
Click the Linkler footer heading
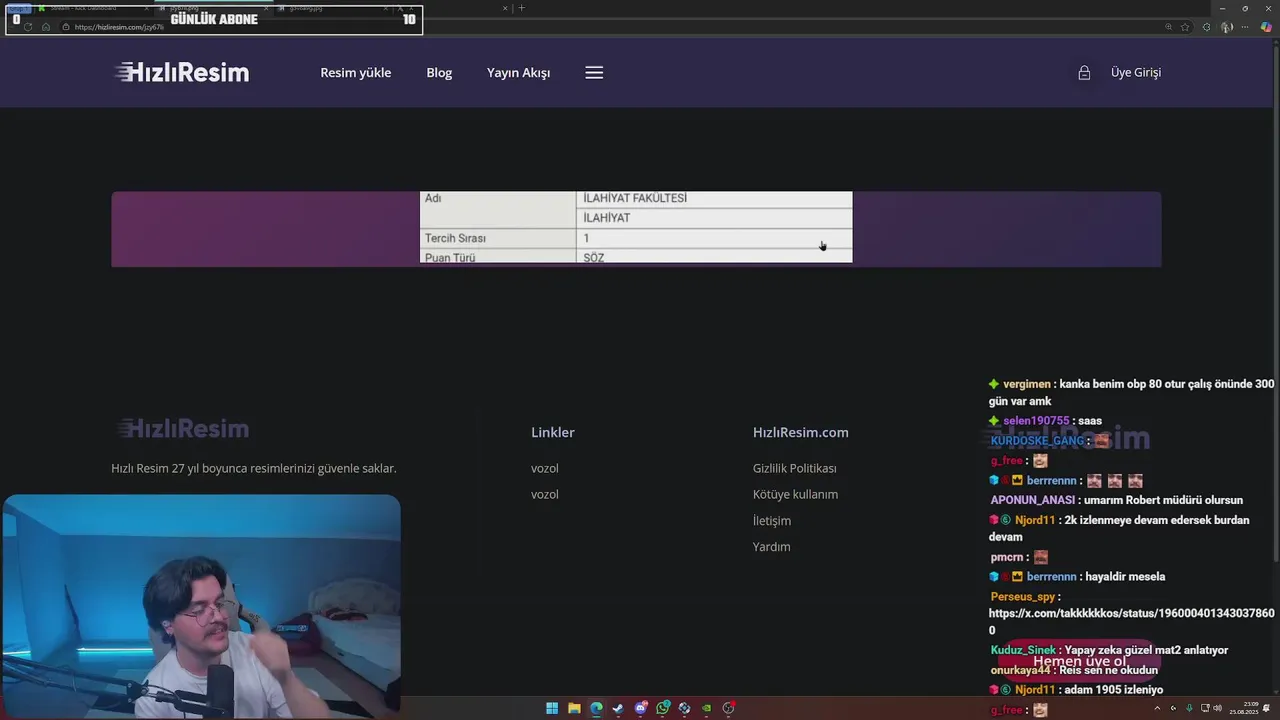[552, 432]
